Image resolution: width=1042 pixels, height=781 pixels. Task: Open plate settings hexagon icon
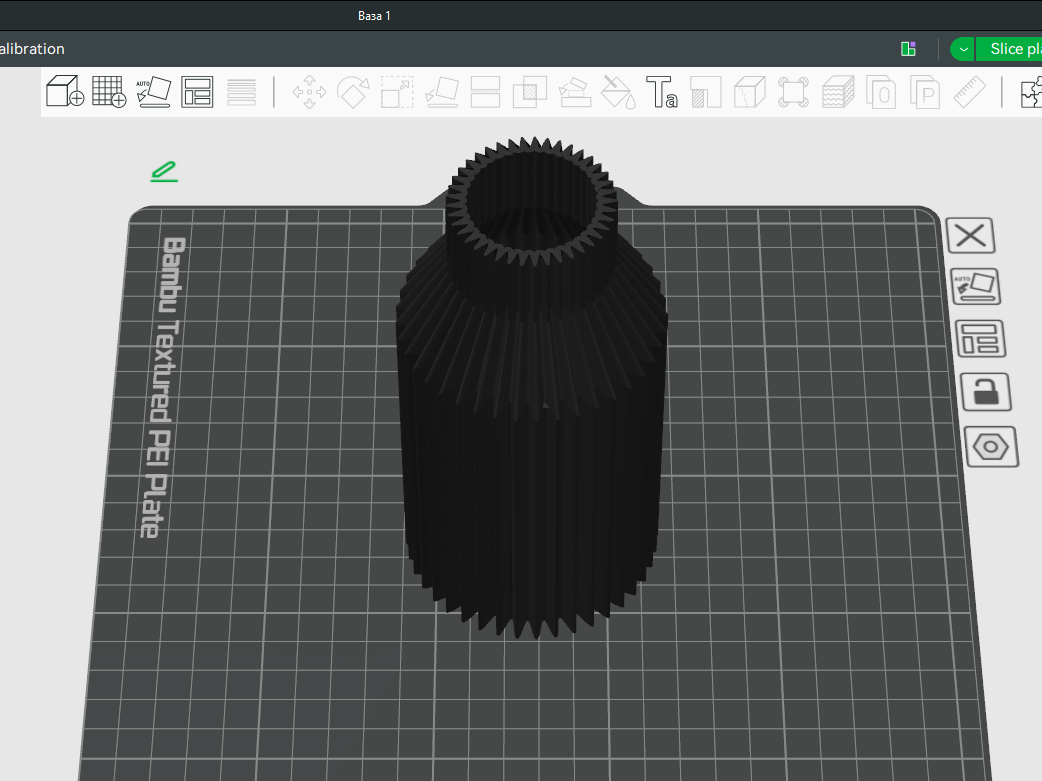991,446
